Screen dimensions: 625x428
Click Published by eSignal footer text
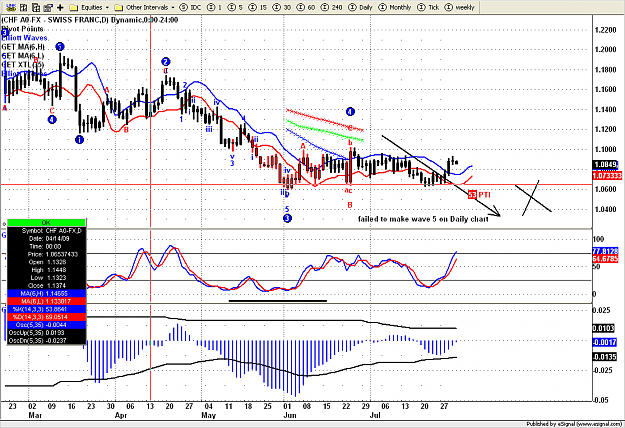pyautogui.click(x=574, y=424)
